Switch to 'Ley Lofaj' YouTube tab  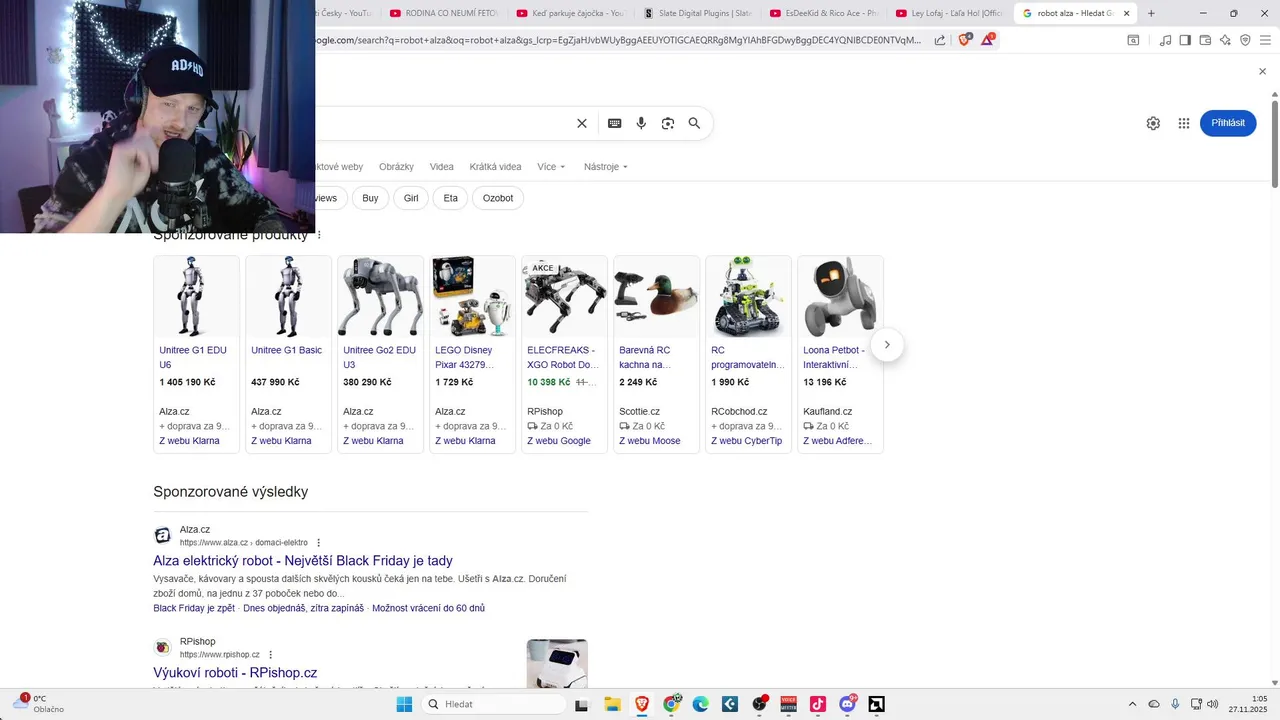(952, 13)
